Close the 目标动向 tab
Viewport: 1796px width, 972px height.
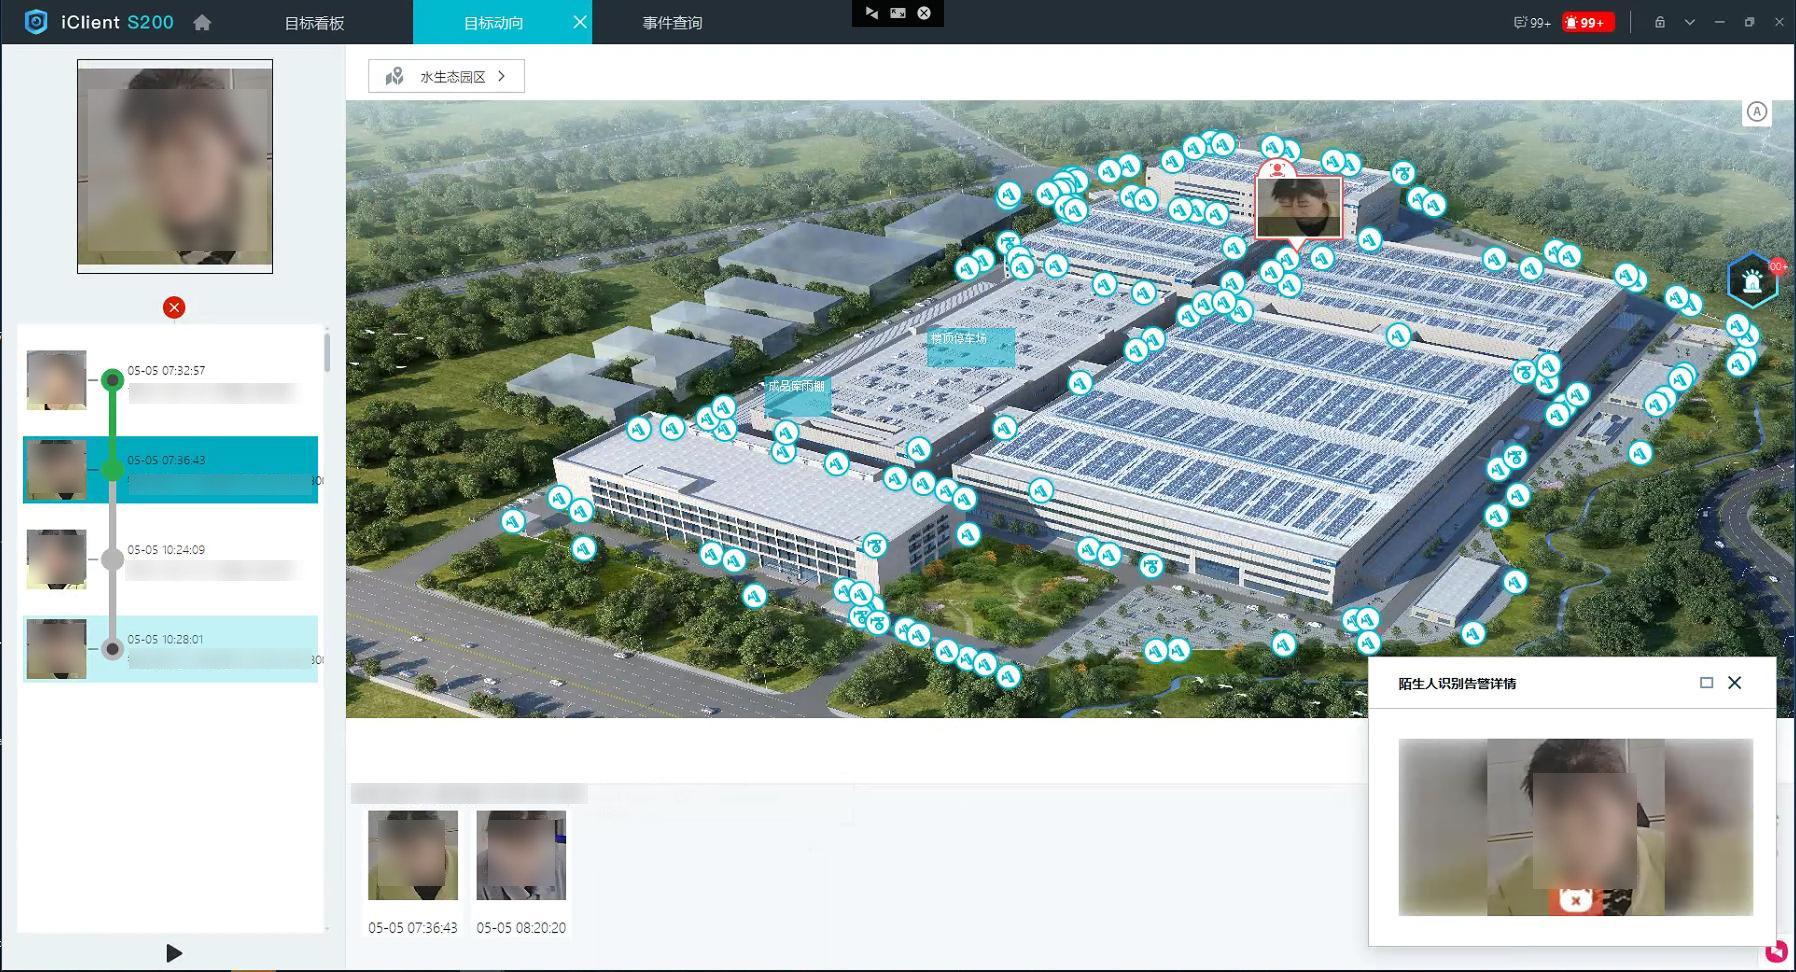point(580,22)
